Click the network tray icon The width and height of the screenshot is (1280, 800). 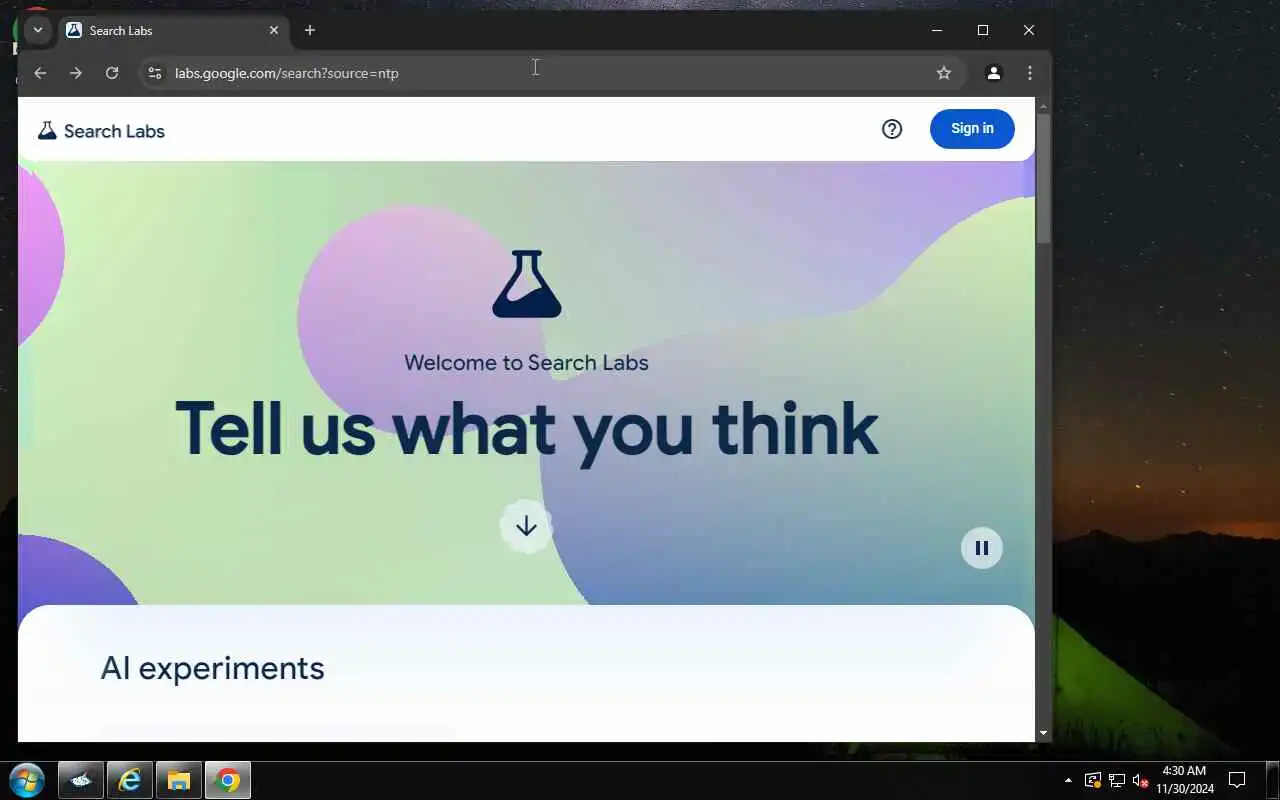click(1116, 780)
